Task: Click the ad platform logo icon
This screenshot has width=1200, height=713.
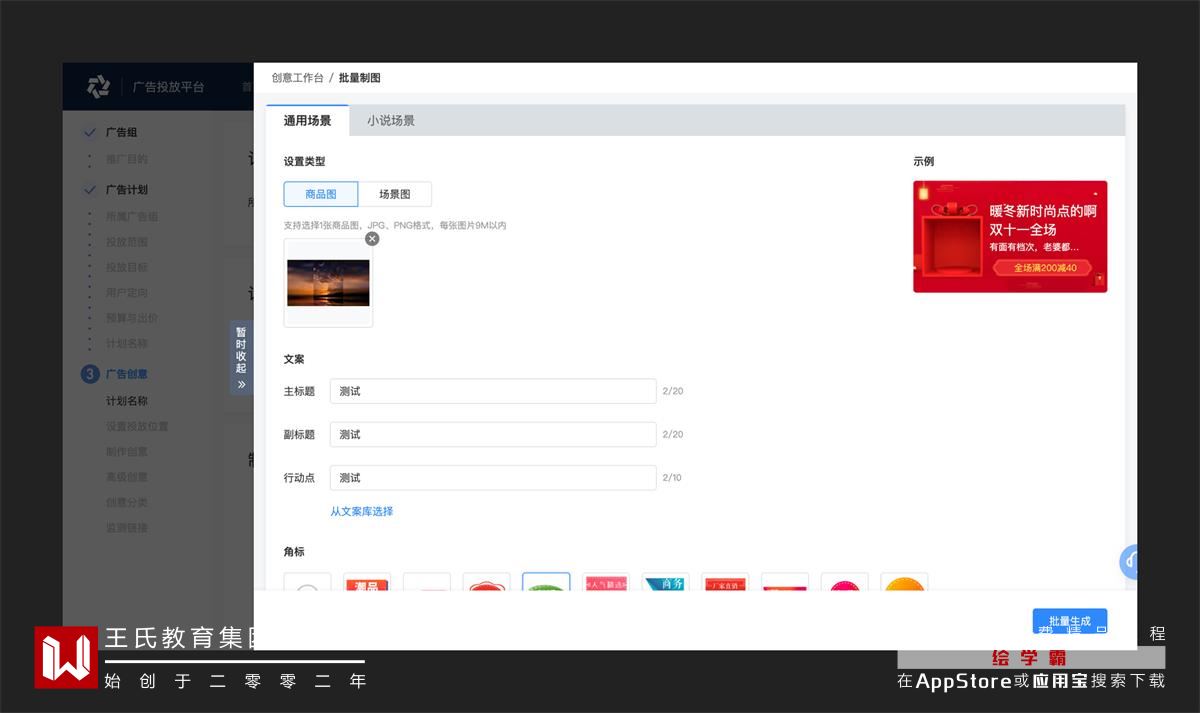Action: tap(98, 87)
